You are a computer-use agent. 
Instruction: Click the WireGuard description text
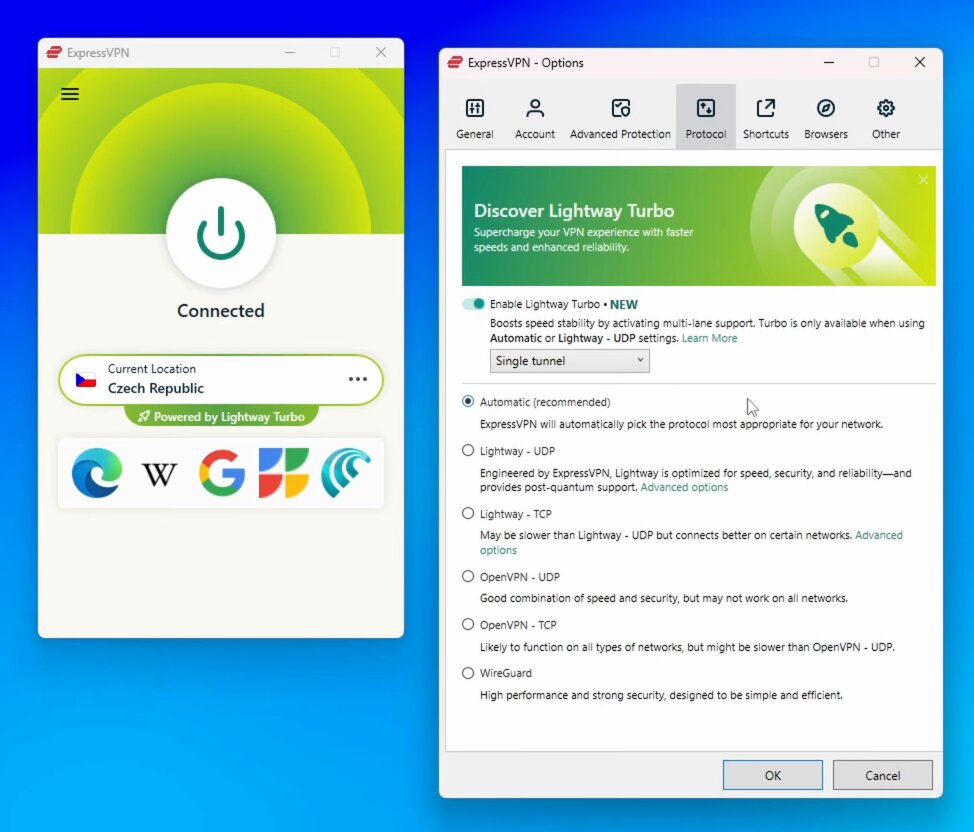(x=661, y=695)
